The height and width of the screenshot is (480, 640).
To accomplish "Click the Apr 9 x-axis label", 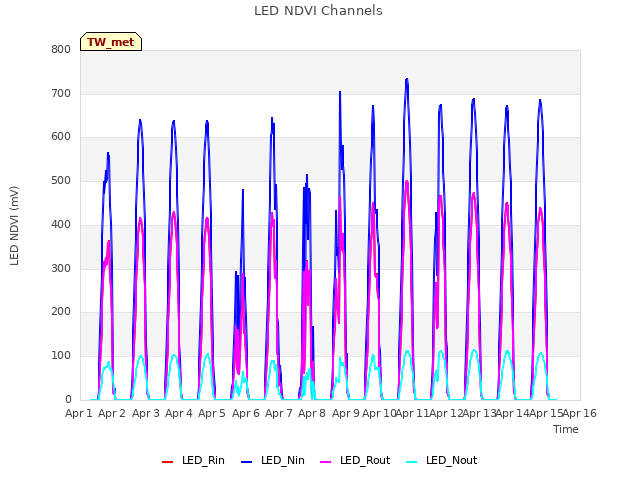I will click(346, 413).
